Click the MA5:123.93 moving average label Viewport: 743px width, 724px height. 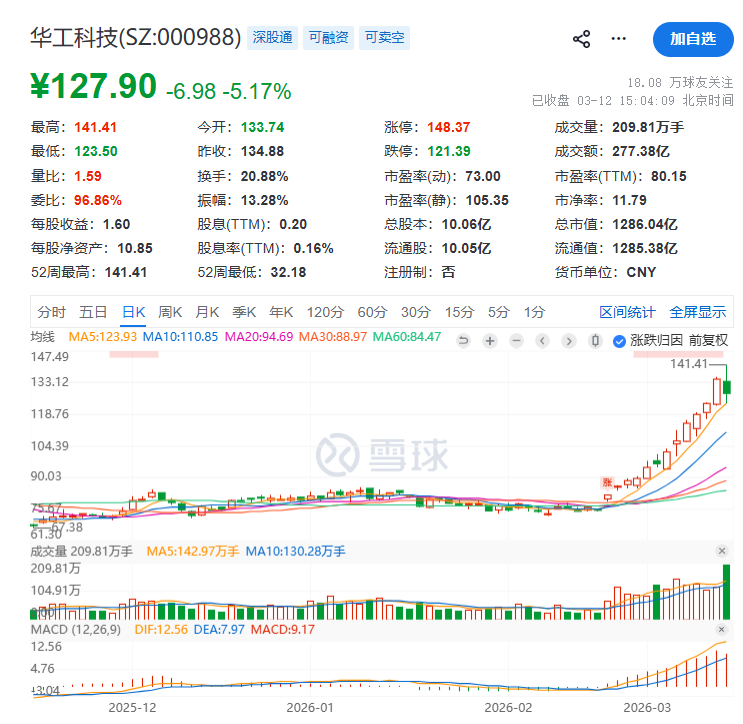pos(102,337)
